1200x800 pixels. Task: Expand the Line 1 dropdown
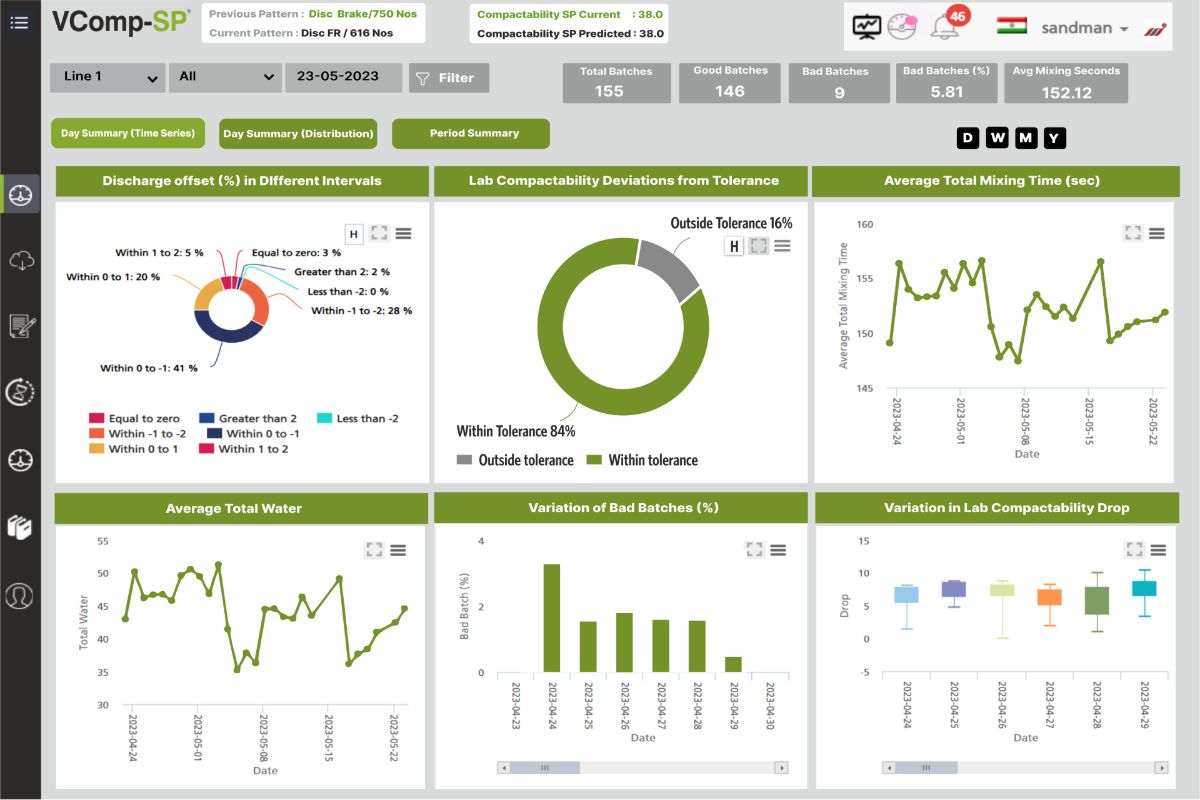pos(108,77)
